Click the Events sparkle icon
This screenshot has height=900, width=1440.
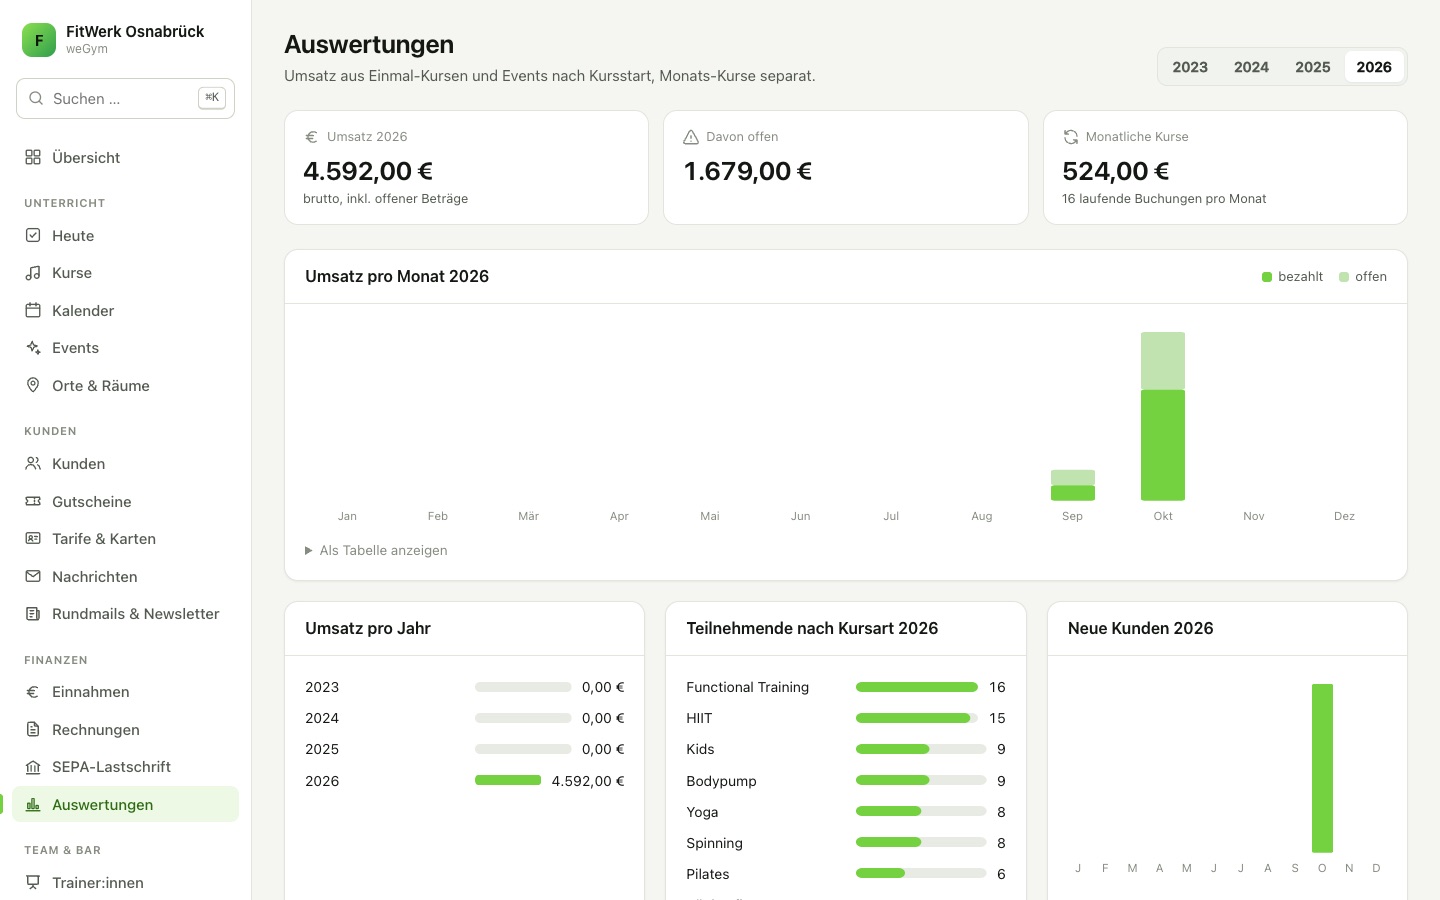(x=33, y=347)
